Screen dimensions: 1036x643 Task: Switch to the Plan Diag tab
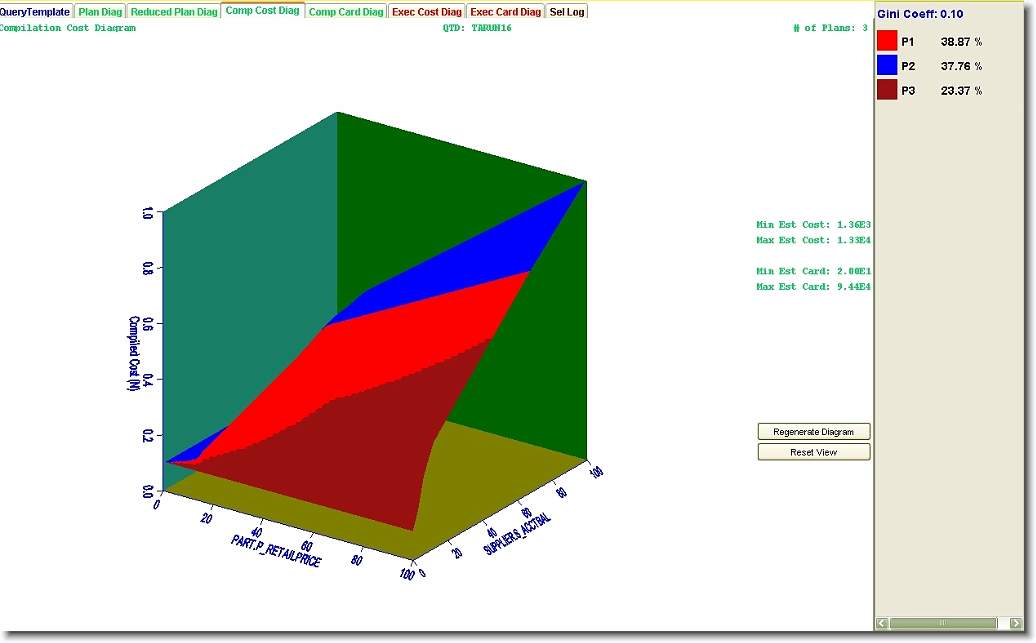(x=100, y=12)
